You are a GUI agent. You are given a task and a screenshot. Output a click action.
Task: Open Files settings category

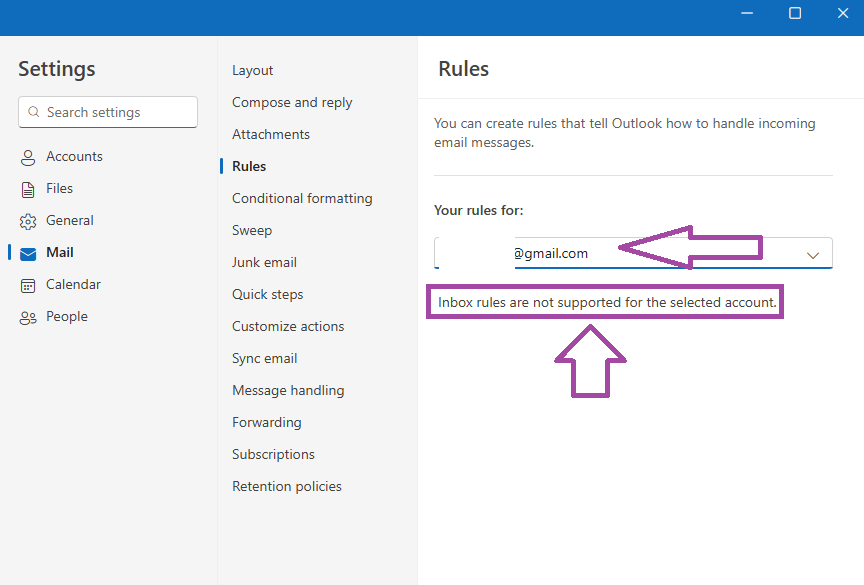pyautogui.click(x=59, y=188)
